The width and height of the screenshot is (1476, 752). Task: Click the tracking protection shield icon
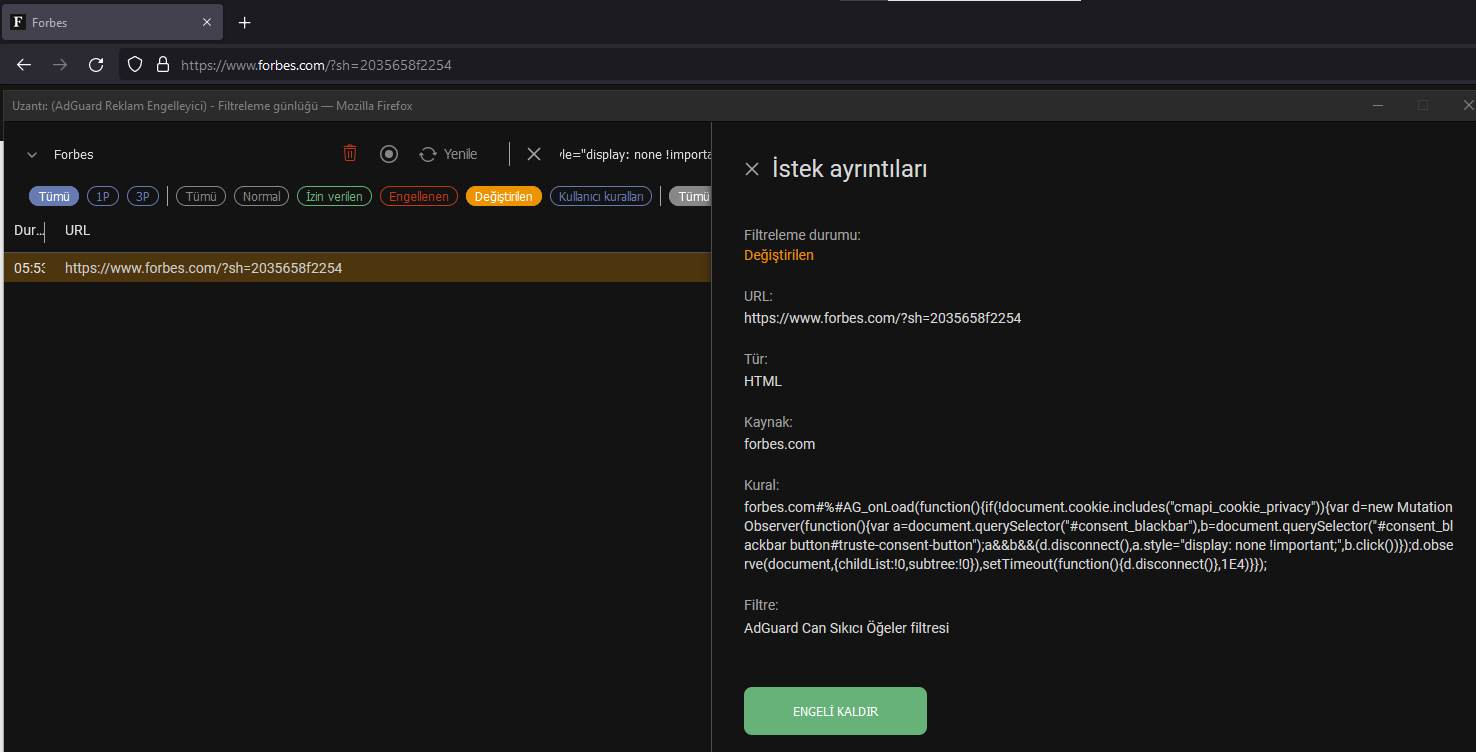point(134,64)
